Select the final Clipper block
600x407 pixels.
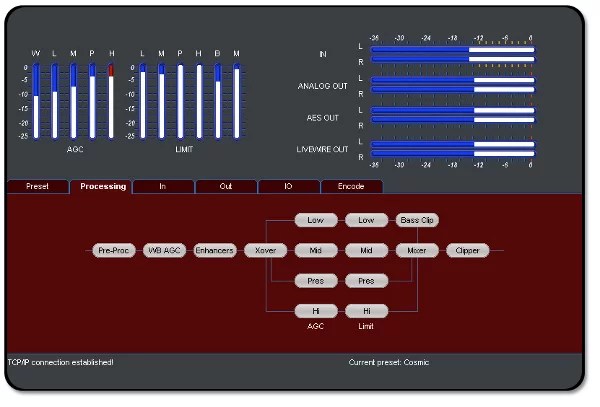click(x=468, y=250)
